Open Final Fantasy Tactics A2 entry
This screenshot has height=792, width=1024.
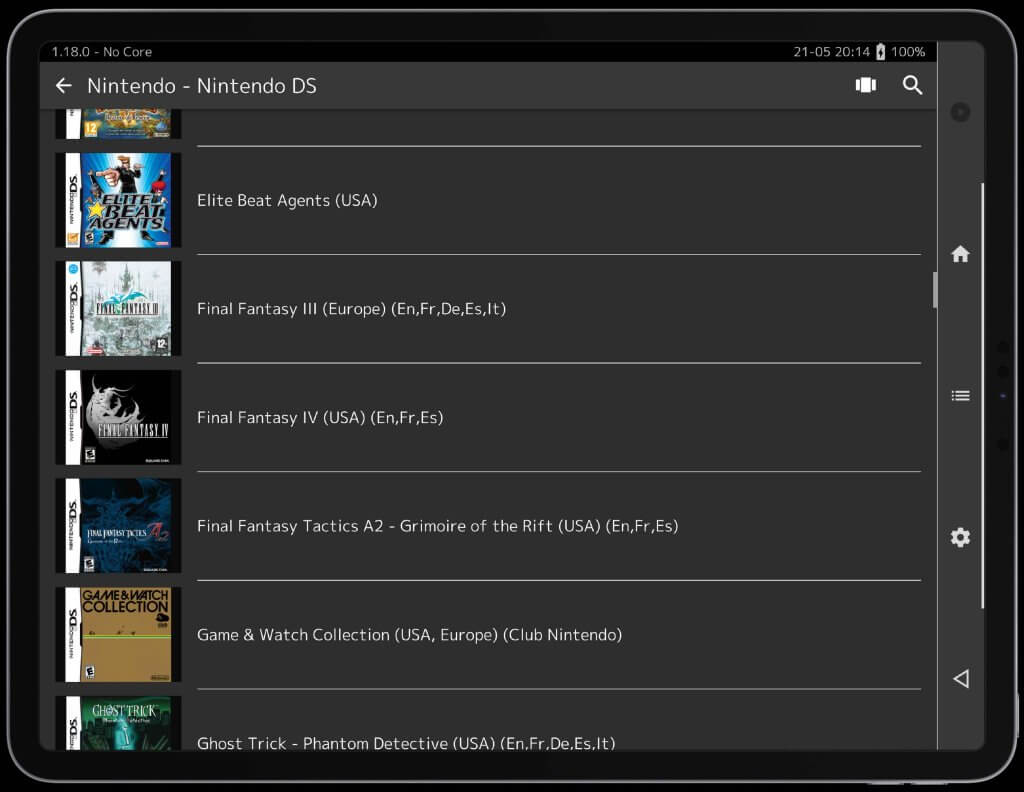pos(437,525)
